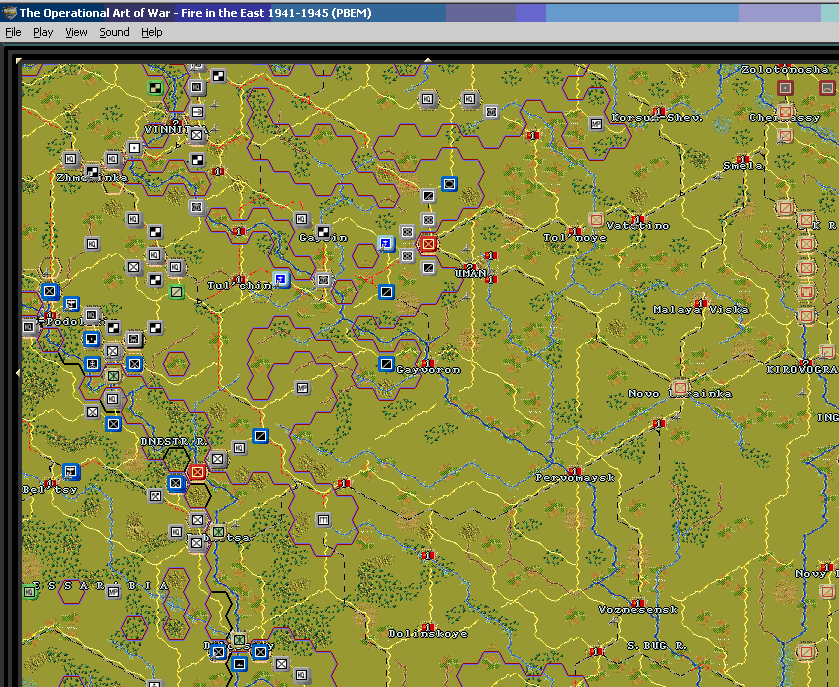Select the MP unit south of Gayvoron
The width and height of the screenshot is (839, 687).
pyautogui.click(x=302, y=388)
